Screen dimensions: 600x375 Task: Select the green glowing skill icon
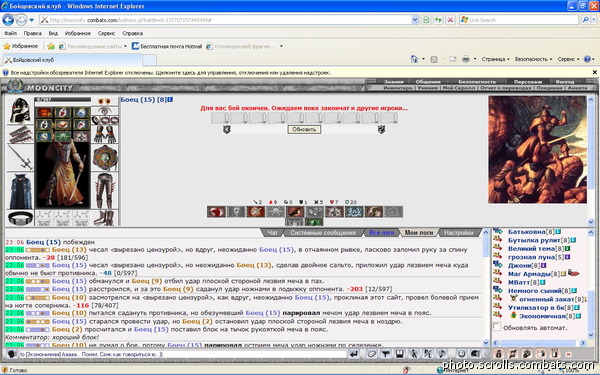(x=314, y=222)
